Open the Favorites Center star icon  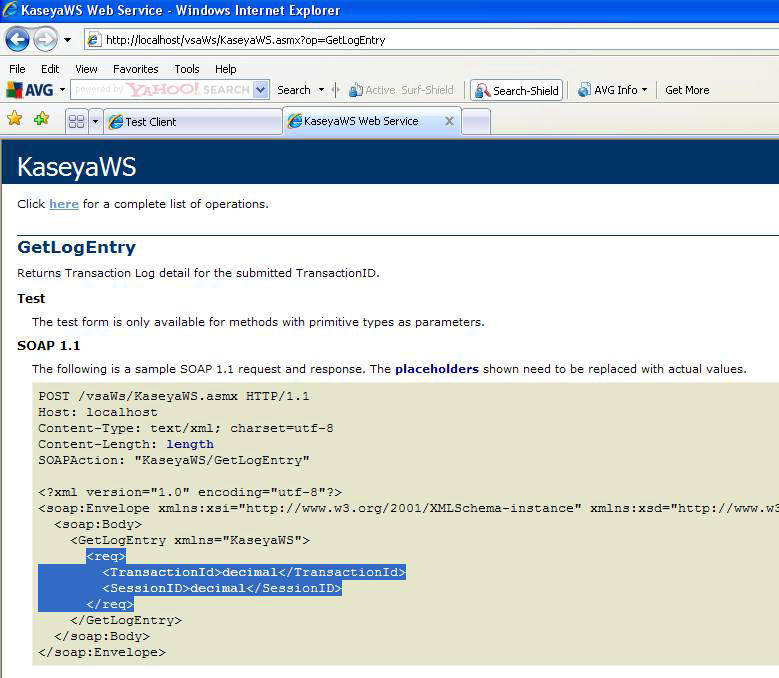coord(15,119)
